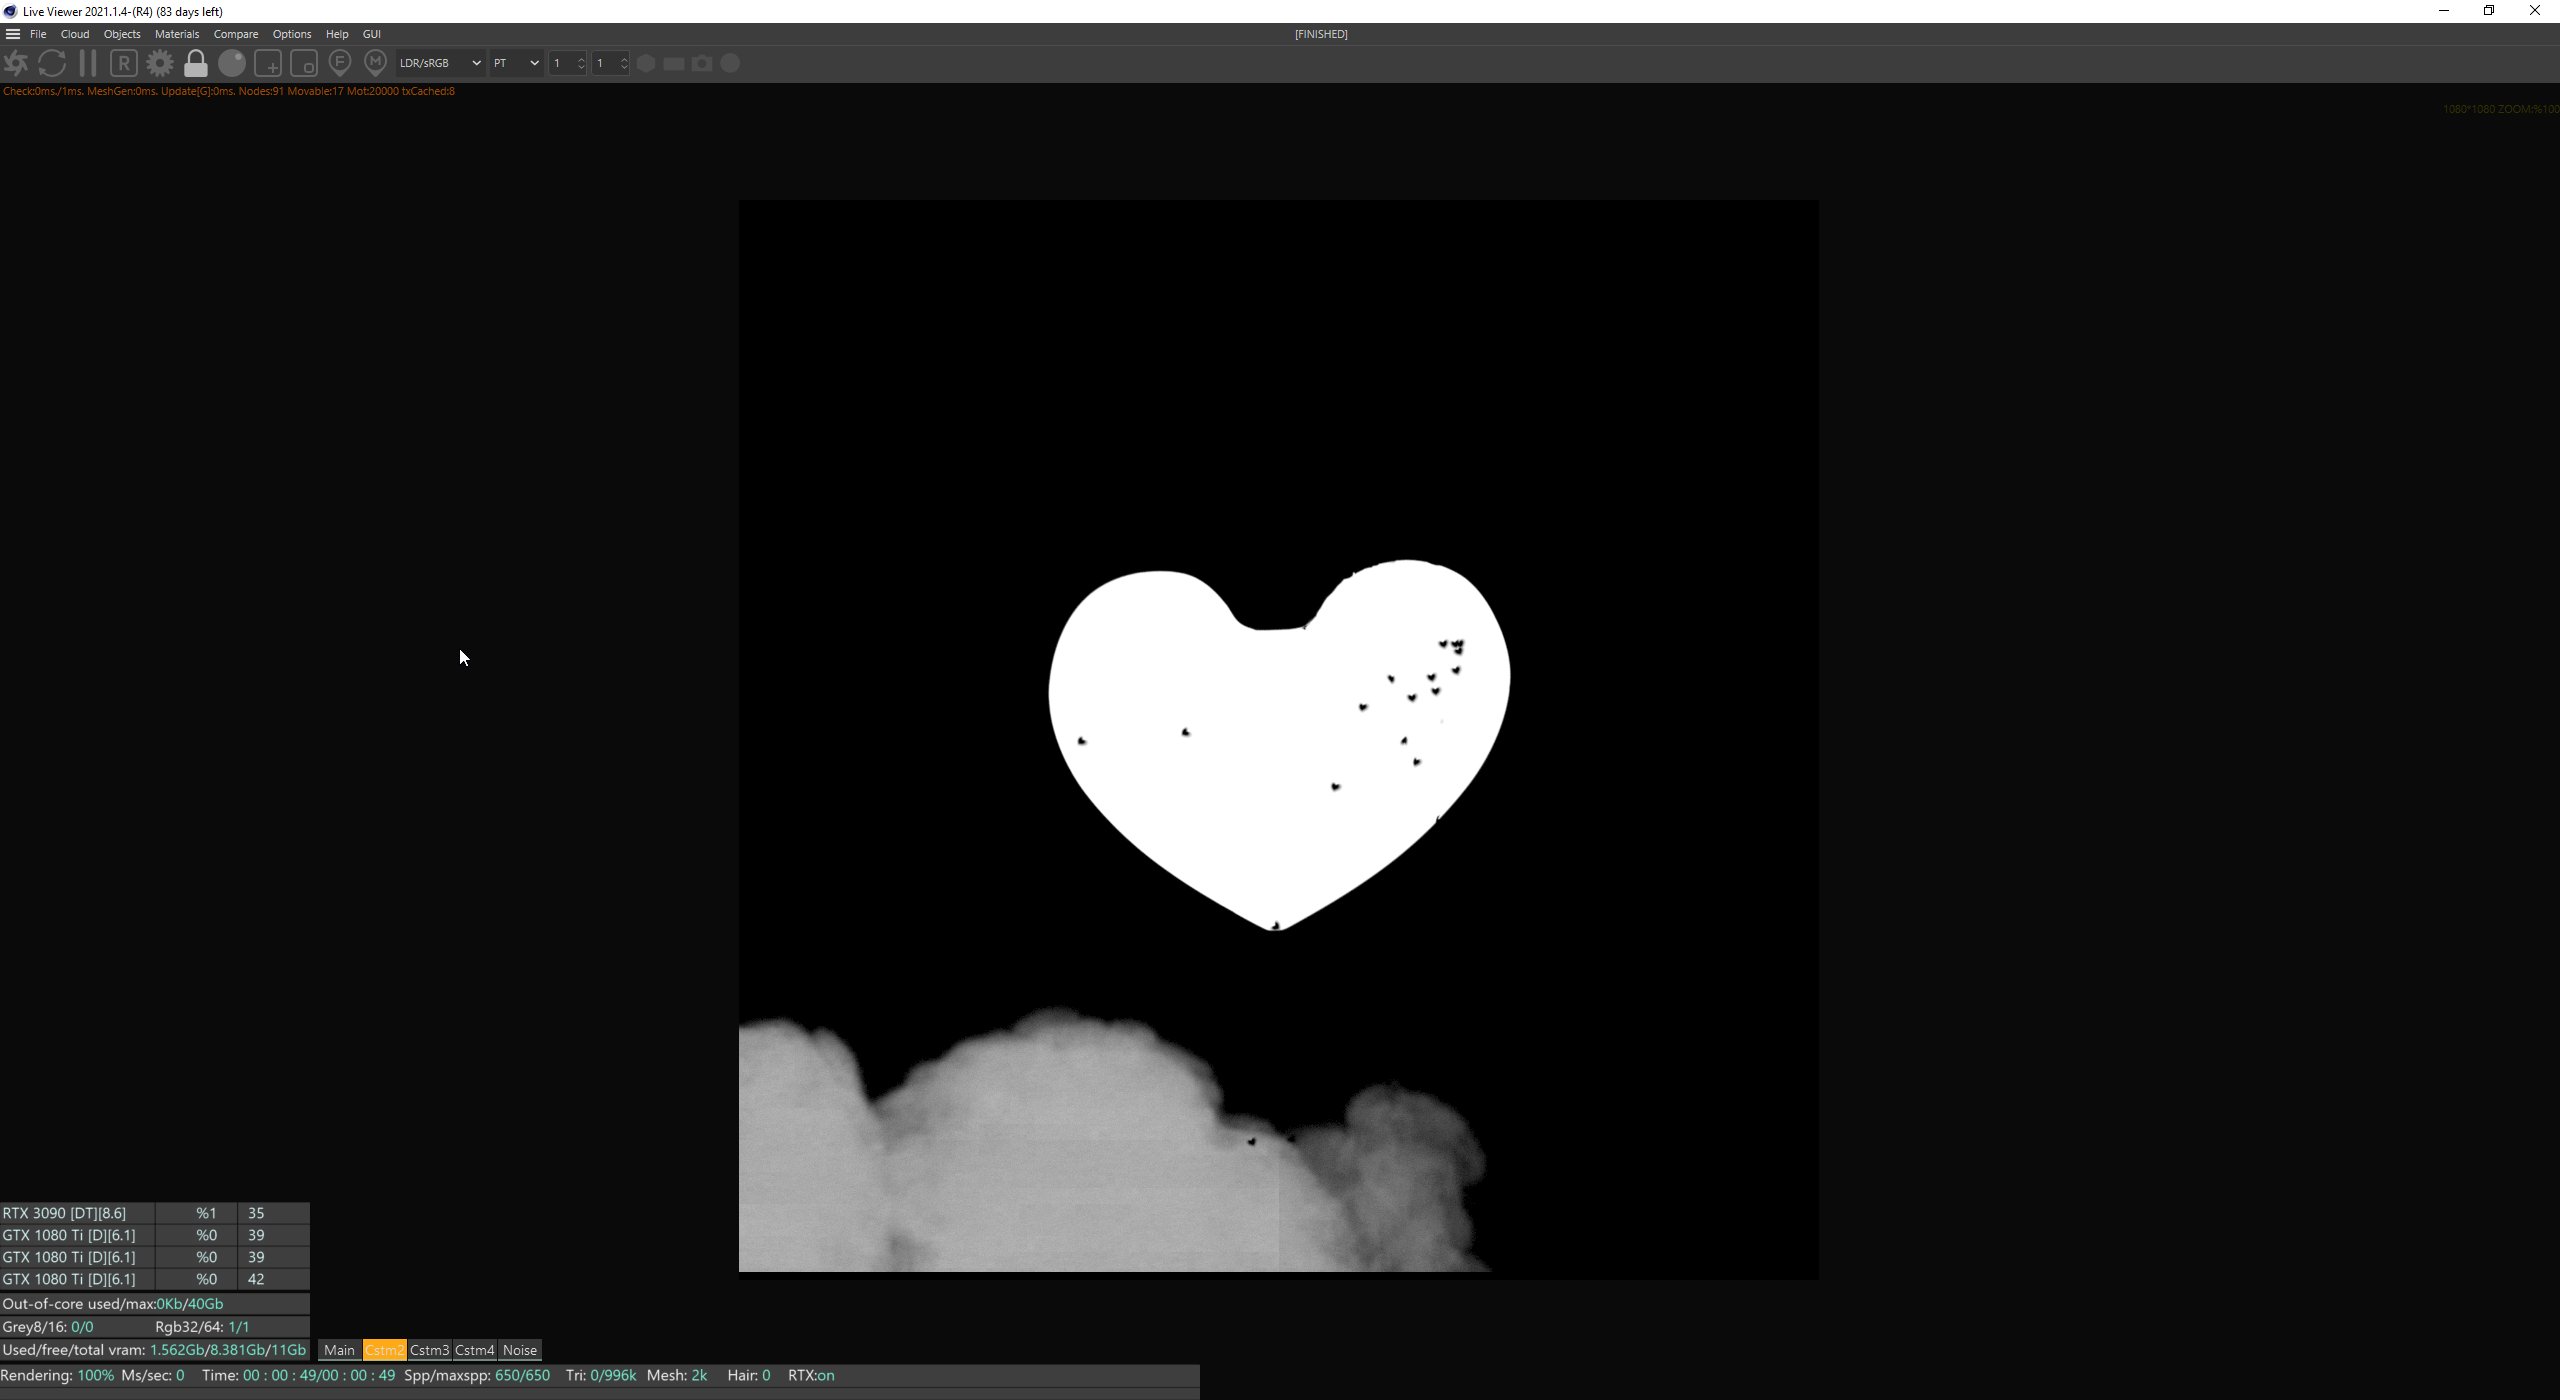The height and width of the screenshot is (1400, 2560).
Task: Open the Materials menu
Action: click(x=177, y=34)
